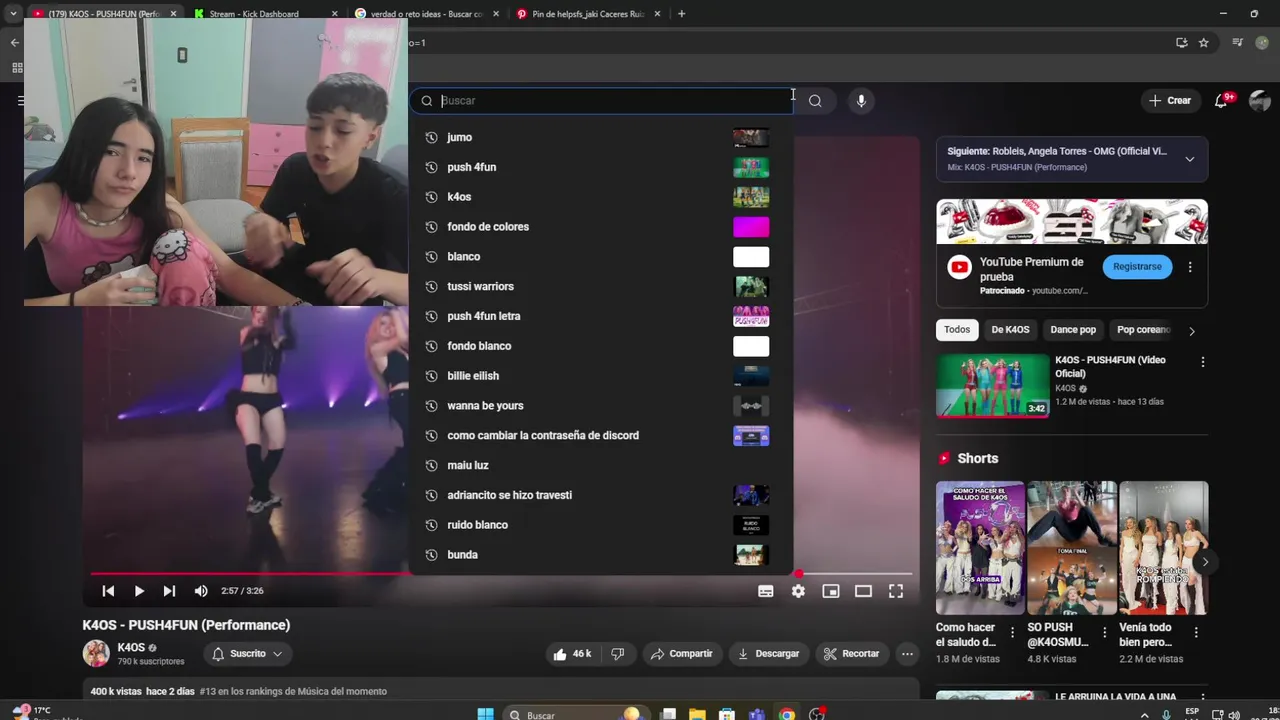
Task: Open options for PUSH4FUN Video Oficial
Action: pos(1203,362)
